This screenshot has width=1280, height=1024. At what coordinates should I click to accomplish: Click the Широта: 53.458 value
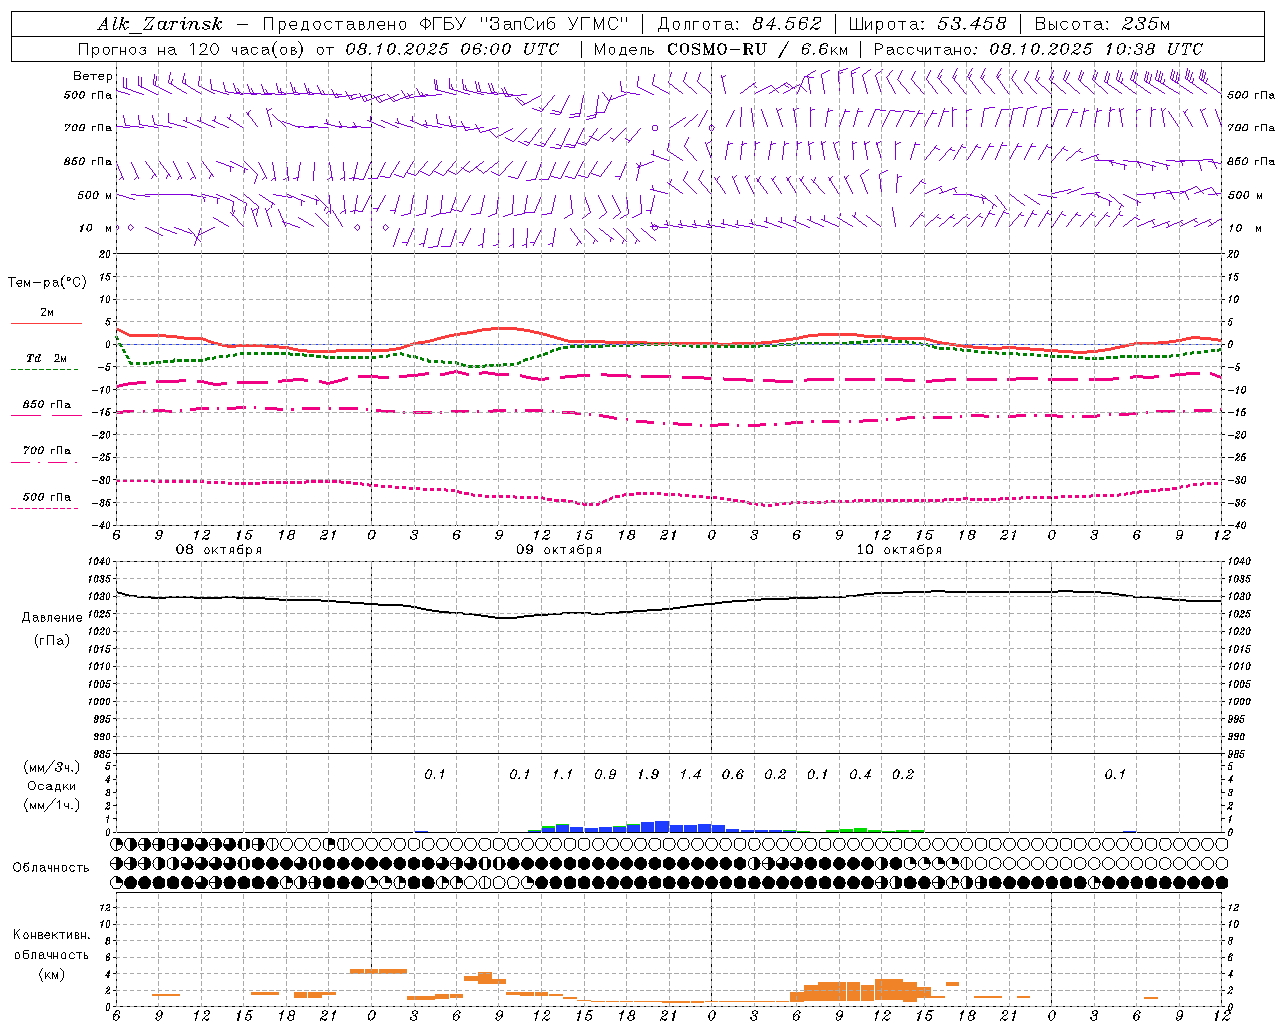927,24
